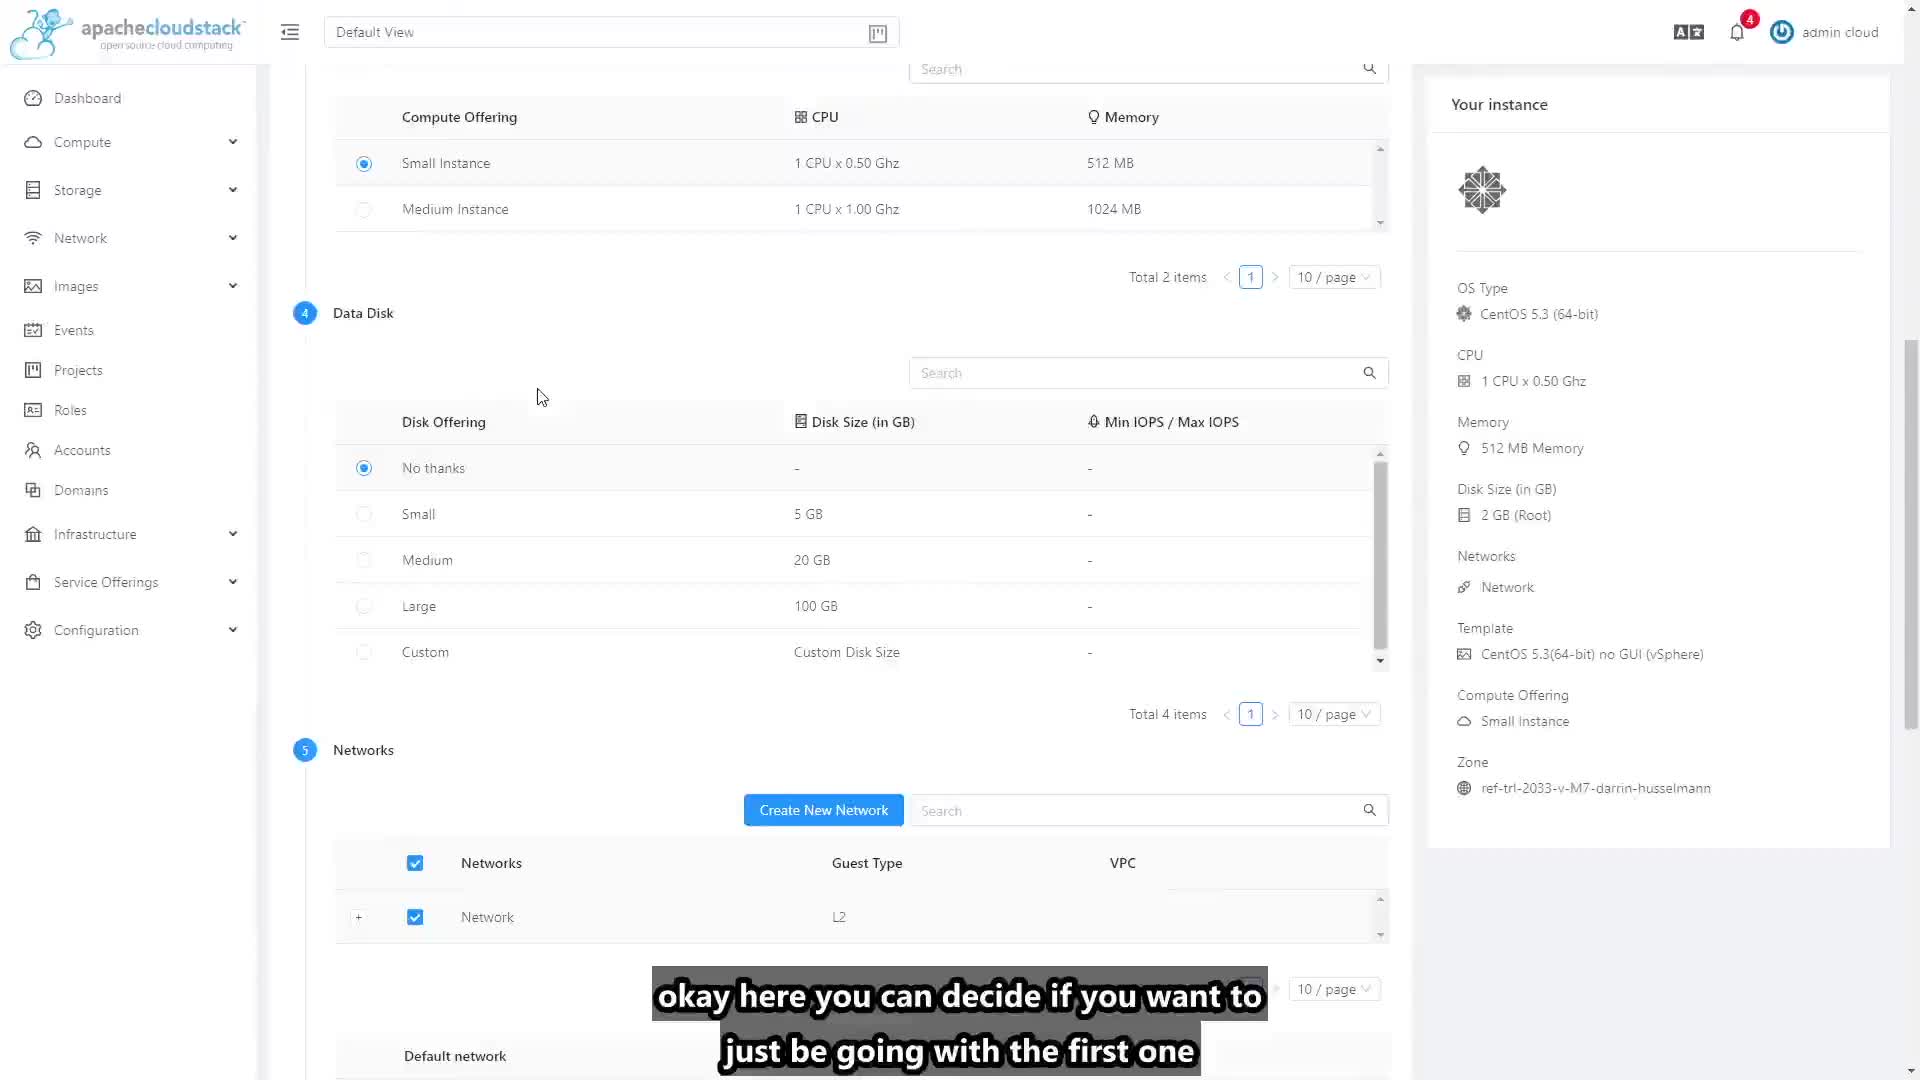Viewport: 1920px width, 1080px height.
Task: Select the Small 5 GB disk offering radio
Action: click(364, 514)
